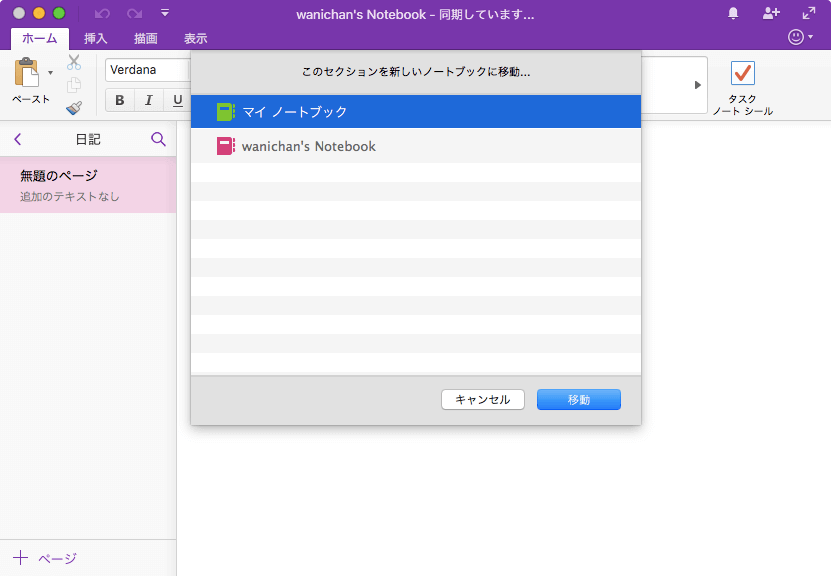Viewport: 831px width, 576px height.
Task: Open the quick access toolbar customize dropdown
Action: [165, 13]
